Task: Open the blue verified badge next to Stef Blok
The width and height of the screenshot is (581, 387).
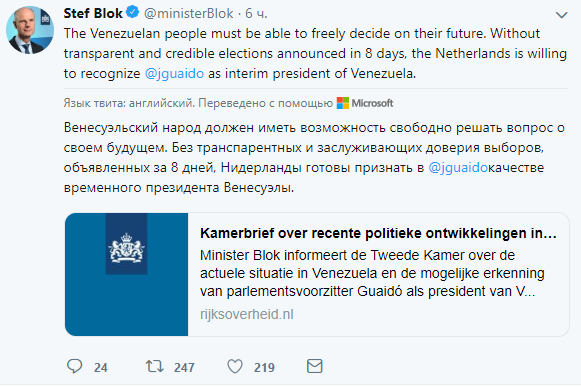Action: (132, 12)
